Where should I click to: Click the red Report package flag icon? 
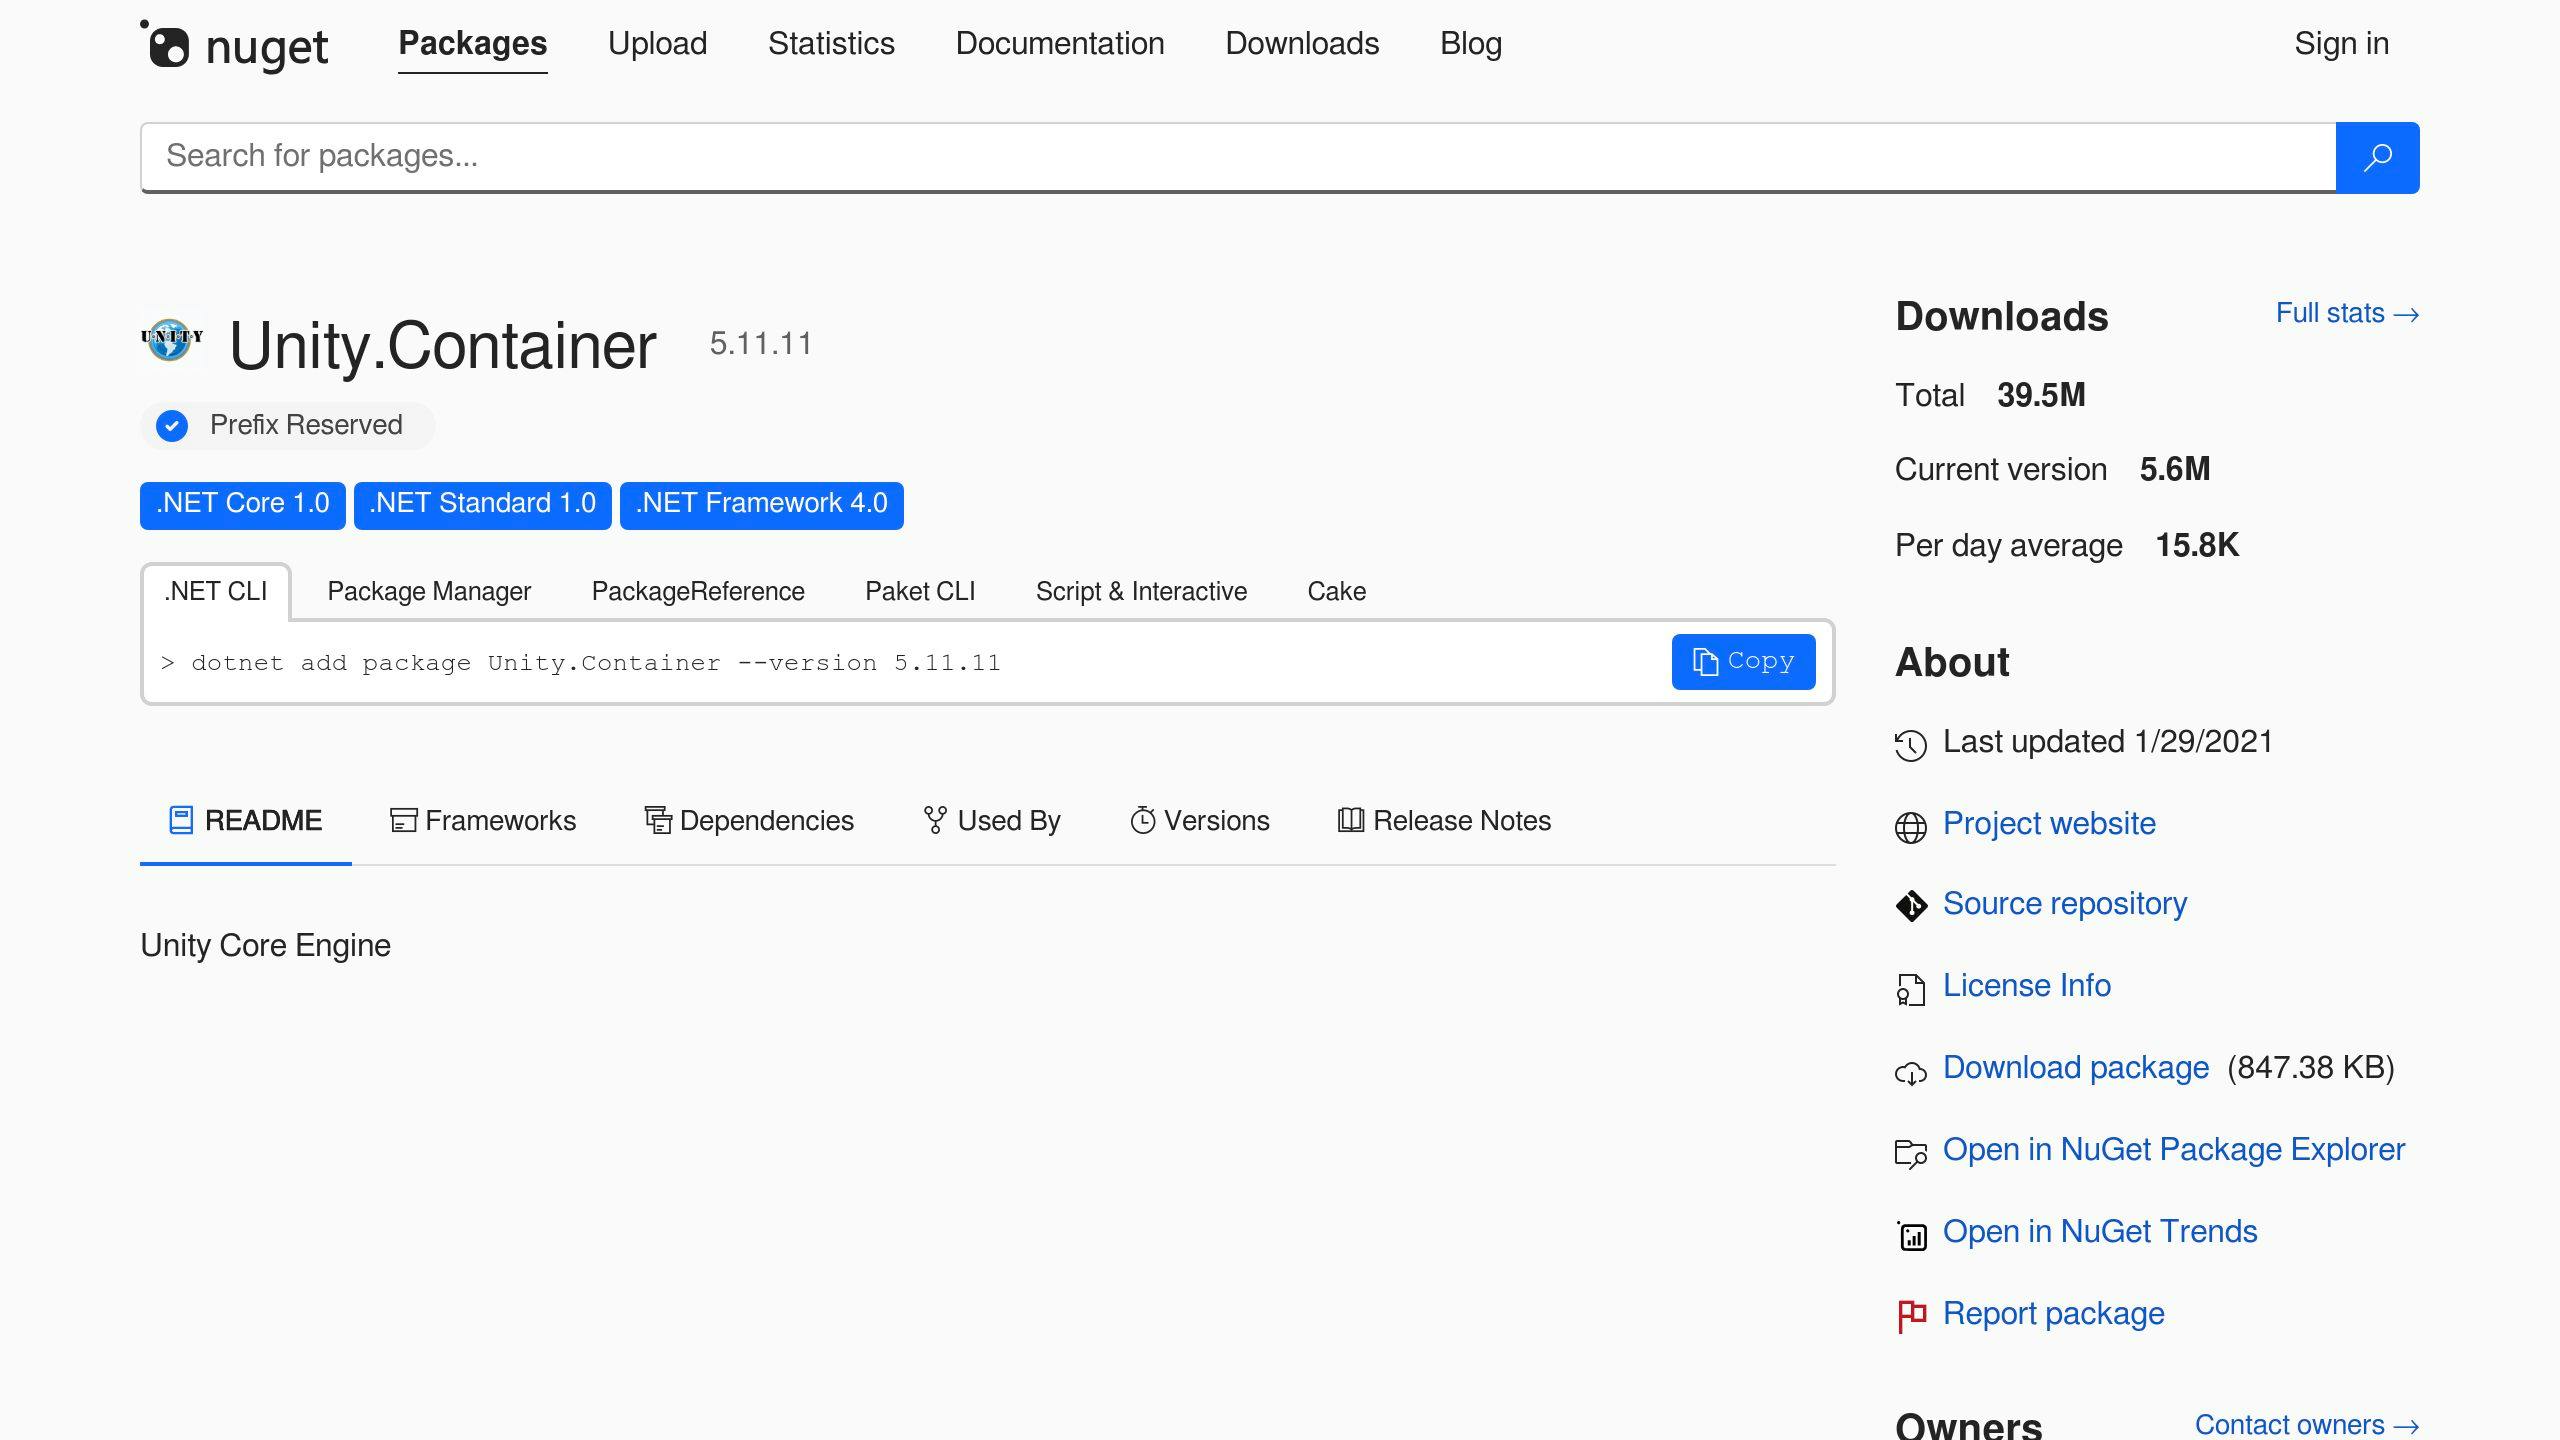tap(1911, 1316)
